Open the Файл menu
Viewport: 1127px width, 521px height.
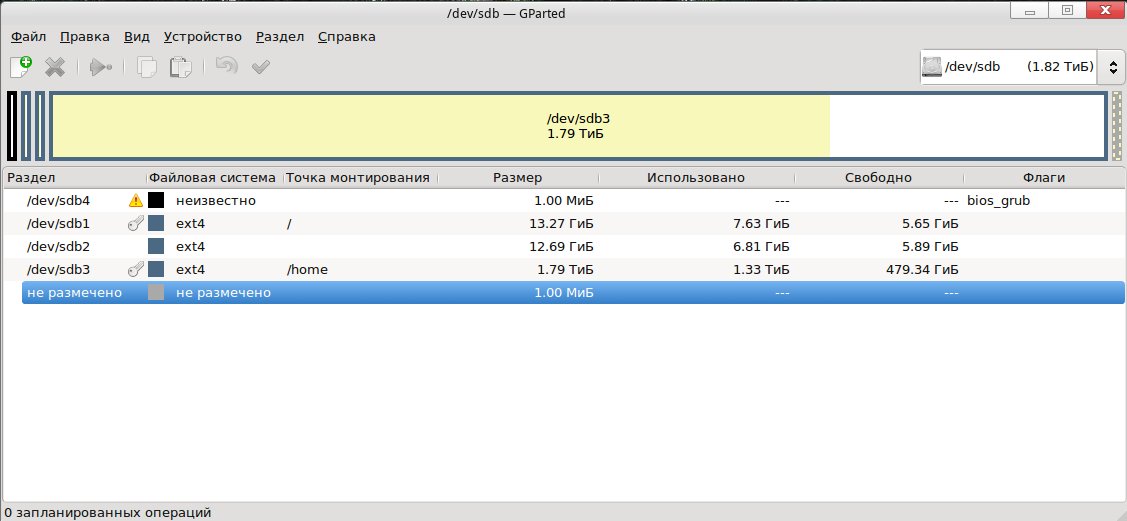pyautogui.click(x=29, y=37)
